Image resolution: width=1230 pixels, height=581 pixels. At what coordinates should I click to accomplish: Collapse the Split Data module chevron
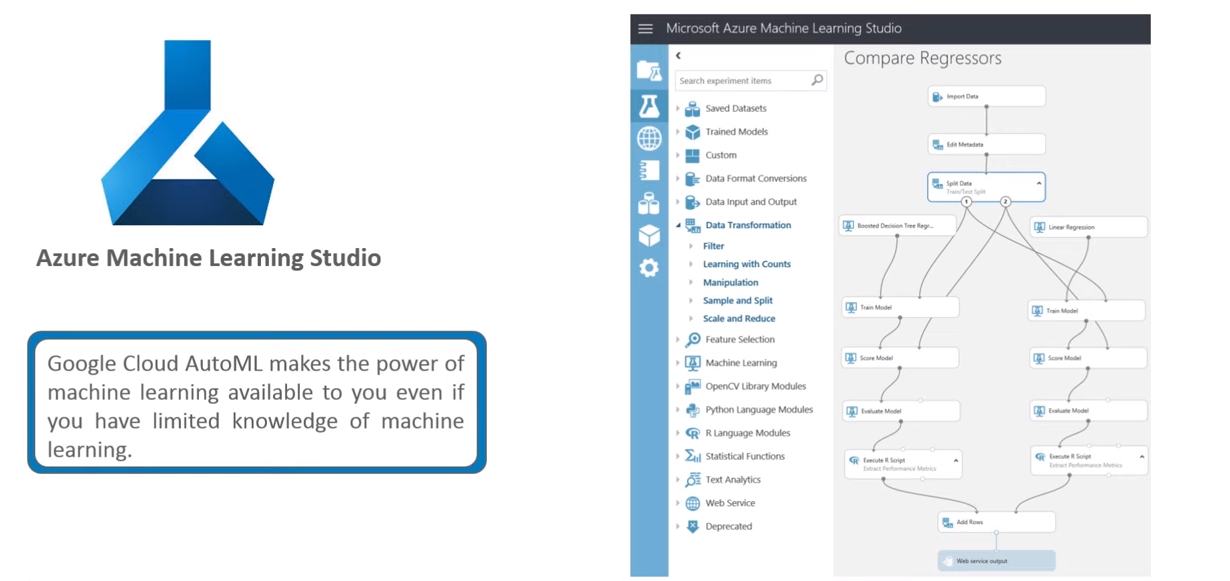[x=1039, y=184]
